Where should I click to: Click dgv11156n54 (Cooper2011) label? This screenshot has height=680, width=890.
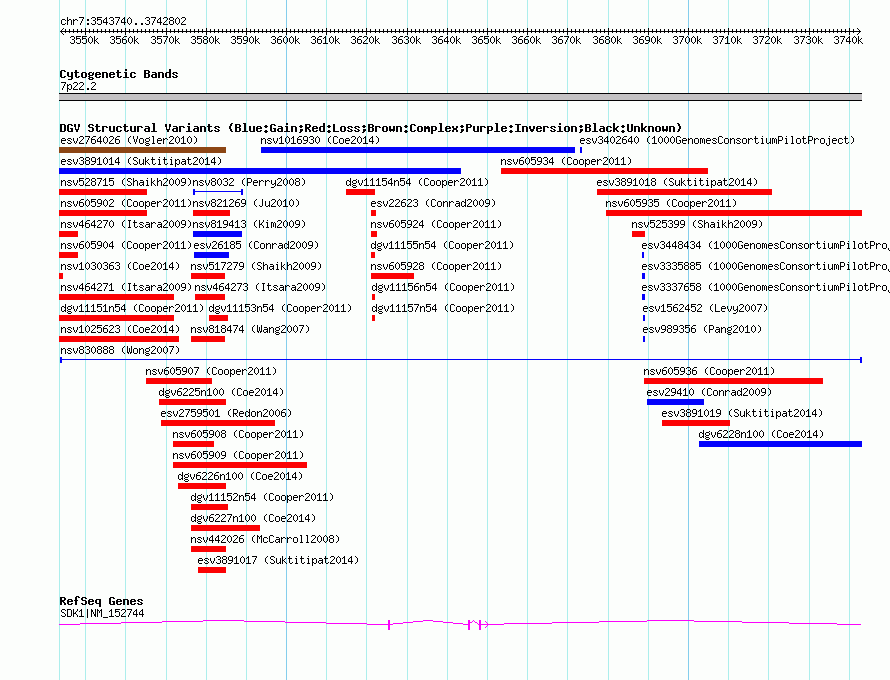(x=443, y=287)
